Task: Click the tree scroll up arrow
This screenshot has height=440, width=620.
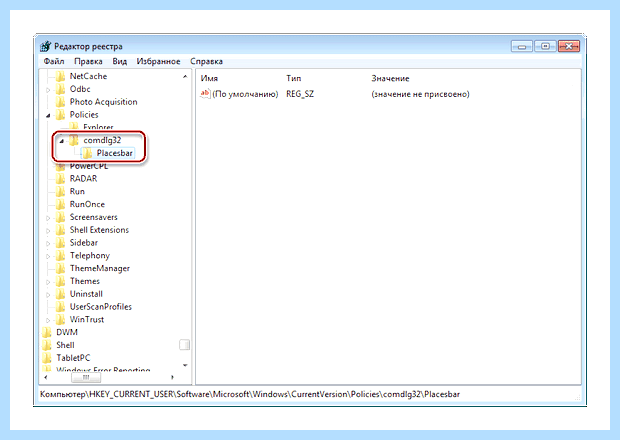Action: point(185,76)
